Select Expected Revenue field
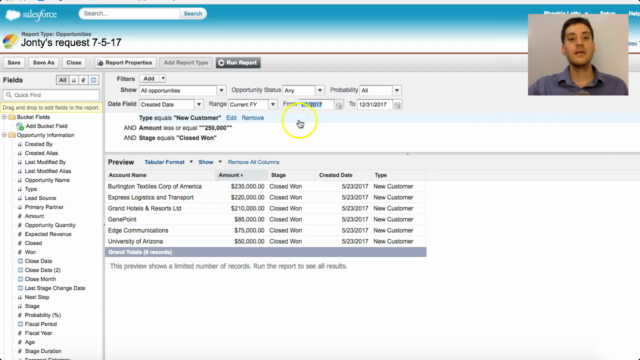Screen dimensions: 640x360 [48, 234]
